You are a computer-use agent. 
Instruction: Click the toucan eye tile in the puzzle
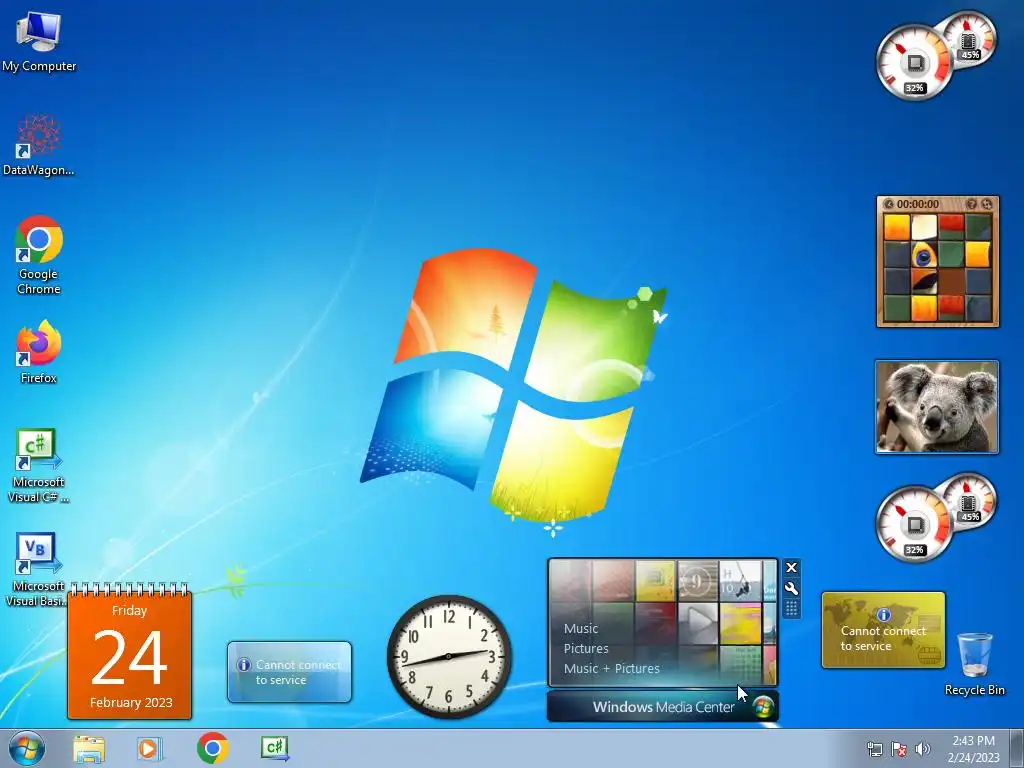point(923,255)
